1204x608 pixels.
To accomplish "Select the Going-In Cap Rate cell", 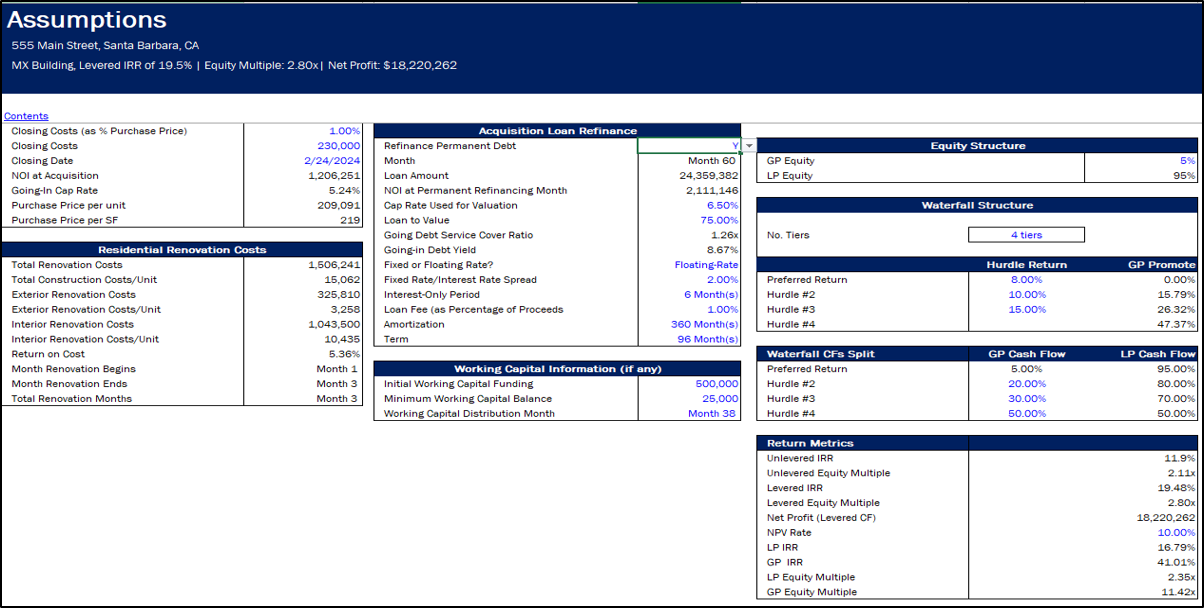I will (x=345, y=190).
